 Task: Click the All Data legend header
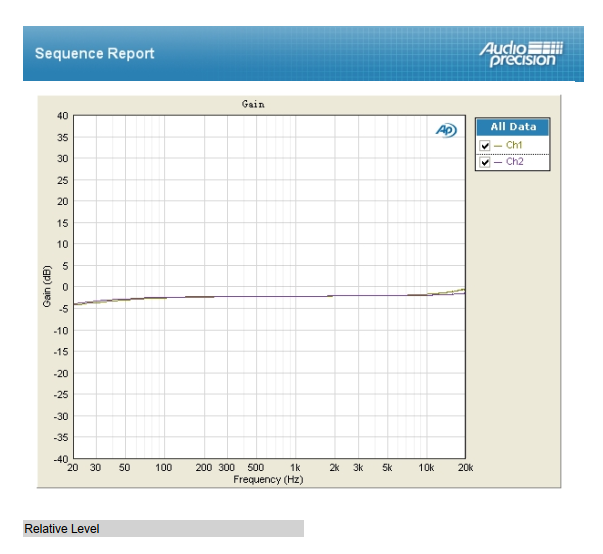tap(512, 127)
